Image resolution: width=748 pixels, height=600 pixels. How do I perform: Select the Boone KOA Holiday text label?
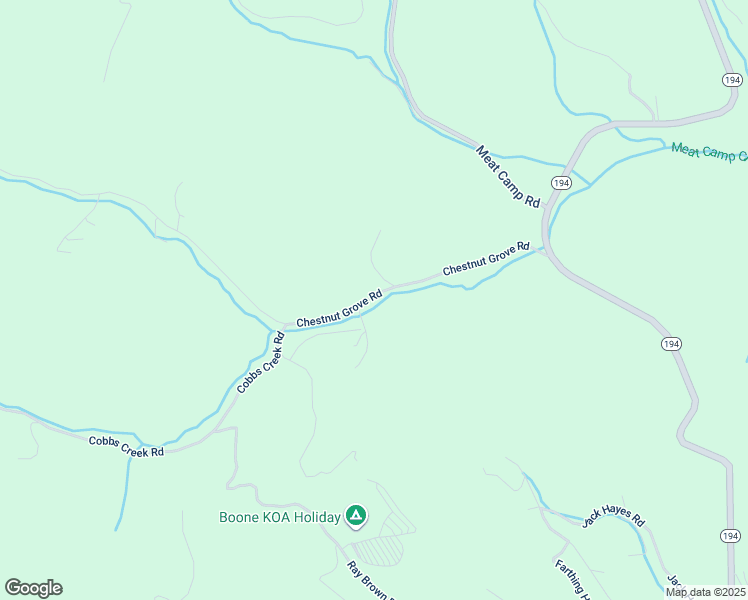coord(280,517)
